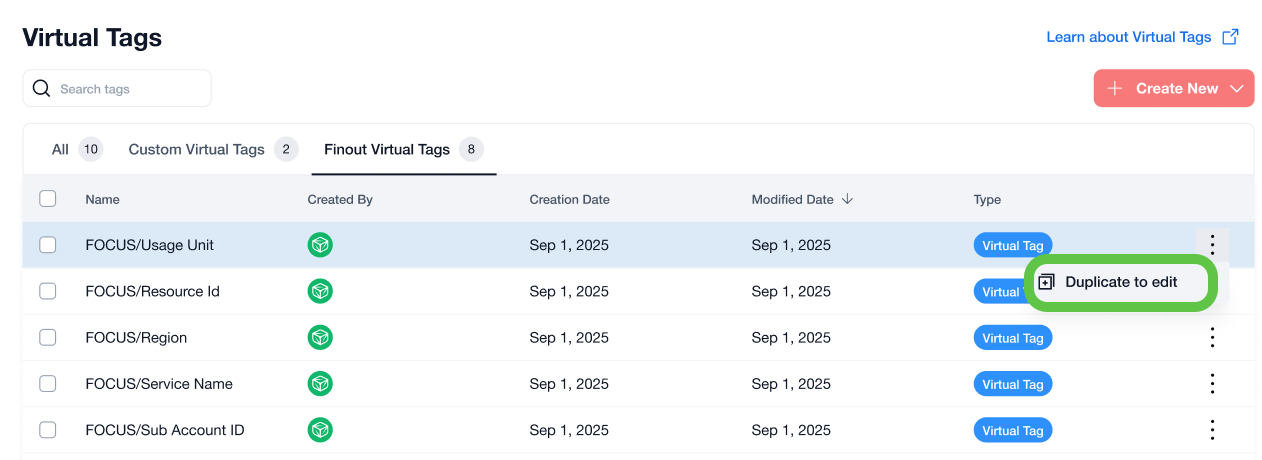Click external link icon beside Learn about Virtual Tags
The image size is (1262, 460).
[1230, 37]
